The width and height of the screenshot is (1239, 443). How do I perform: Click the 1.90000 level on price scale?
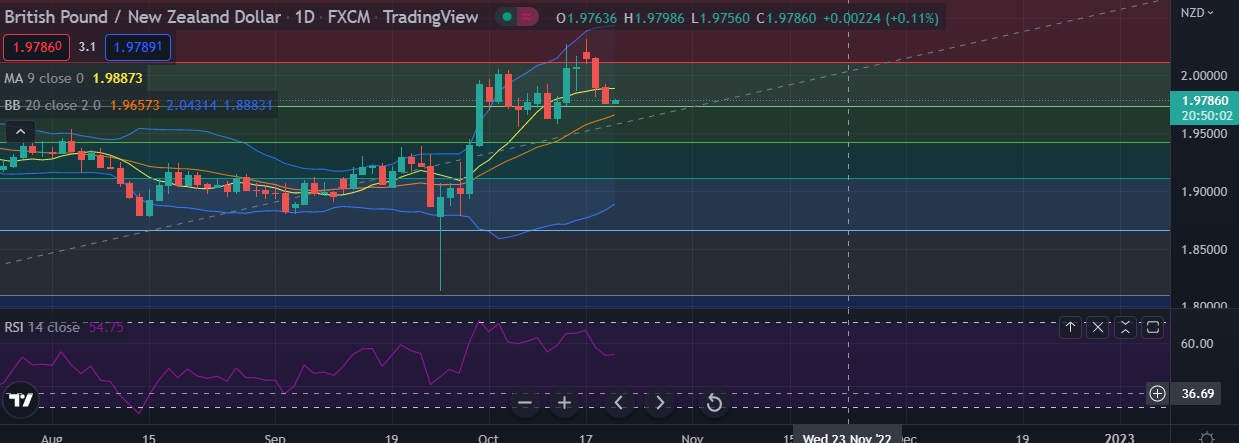(1204, 191)
